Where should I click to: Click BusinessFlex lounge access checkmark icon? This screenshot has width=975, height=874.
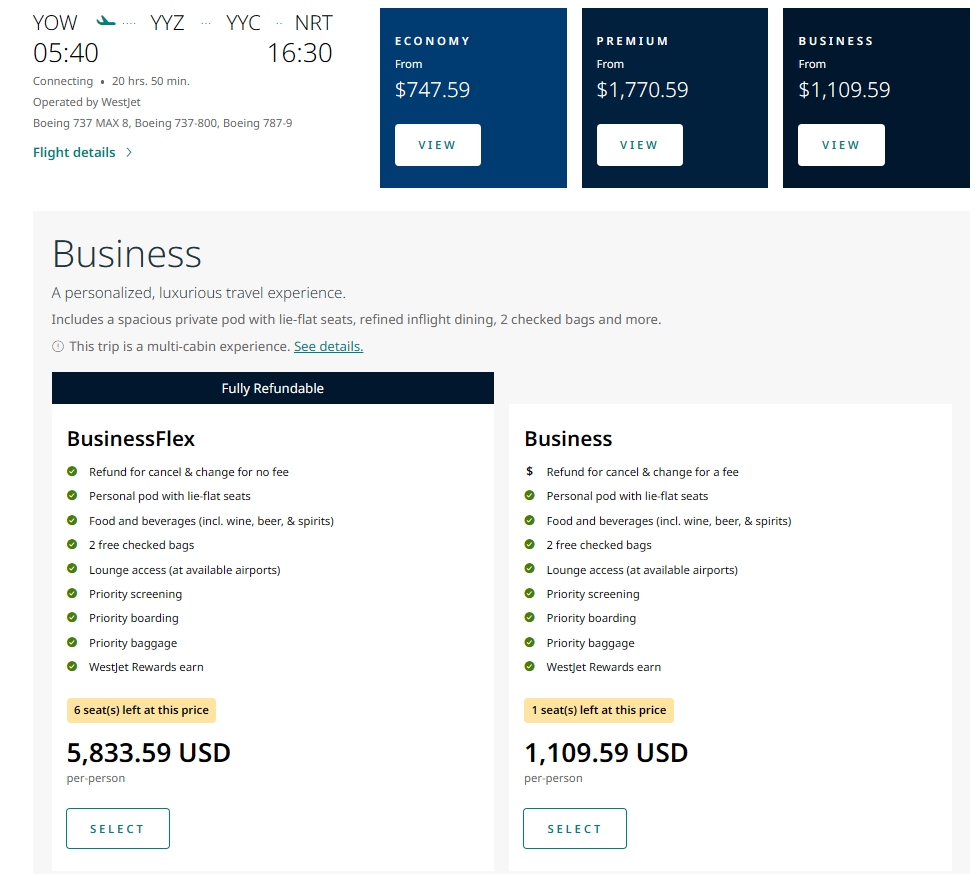tap(72, 570)
